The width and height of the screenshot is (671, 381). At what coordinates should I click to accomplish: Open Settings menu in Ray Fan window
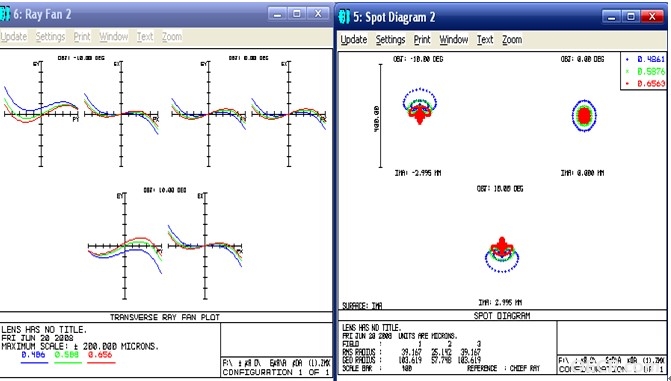[x=50, y=37]
